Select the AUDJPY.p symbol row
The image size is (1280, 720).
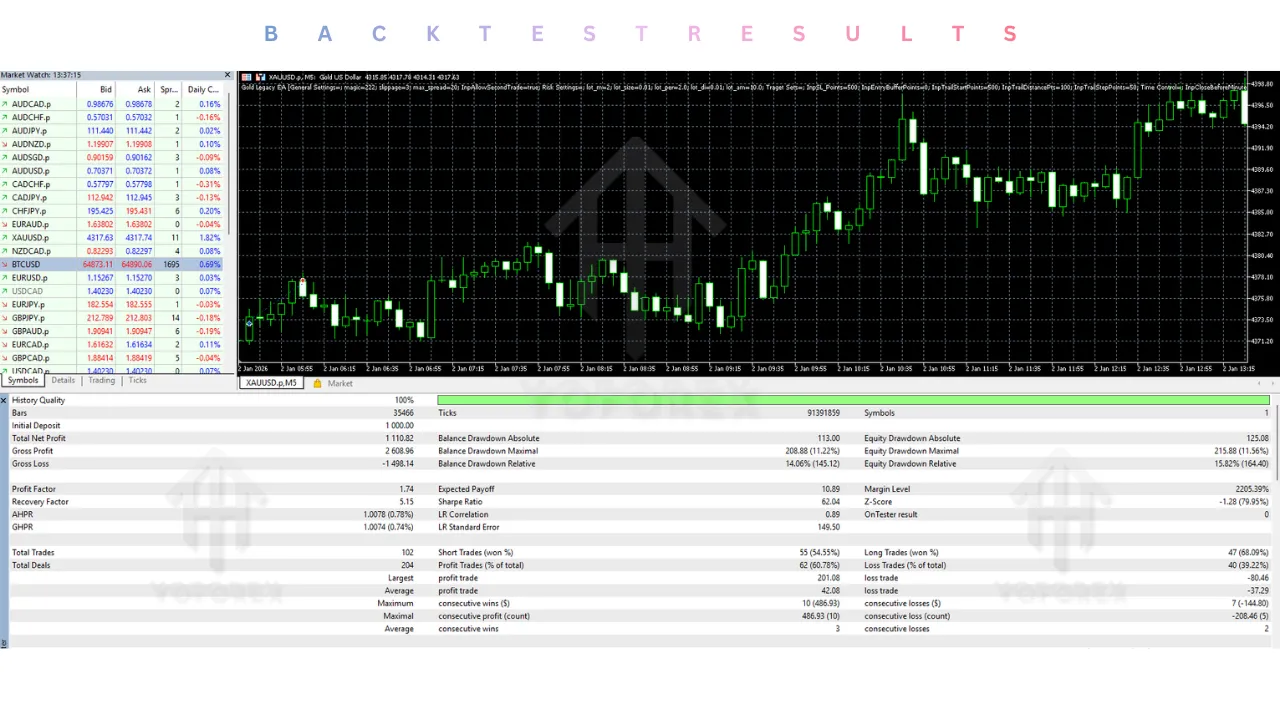(112, 131)
